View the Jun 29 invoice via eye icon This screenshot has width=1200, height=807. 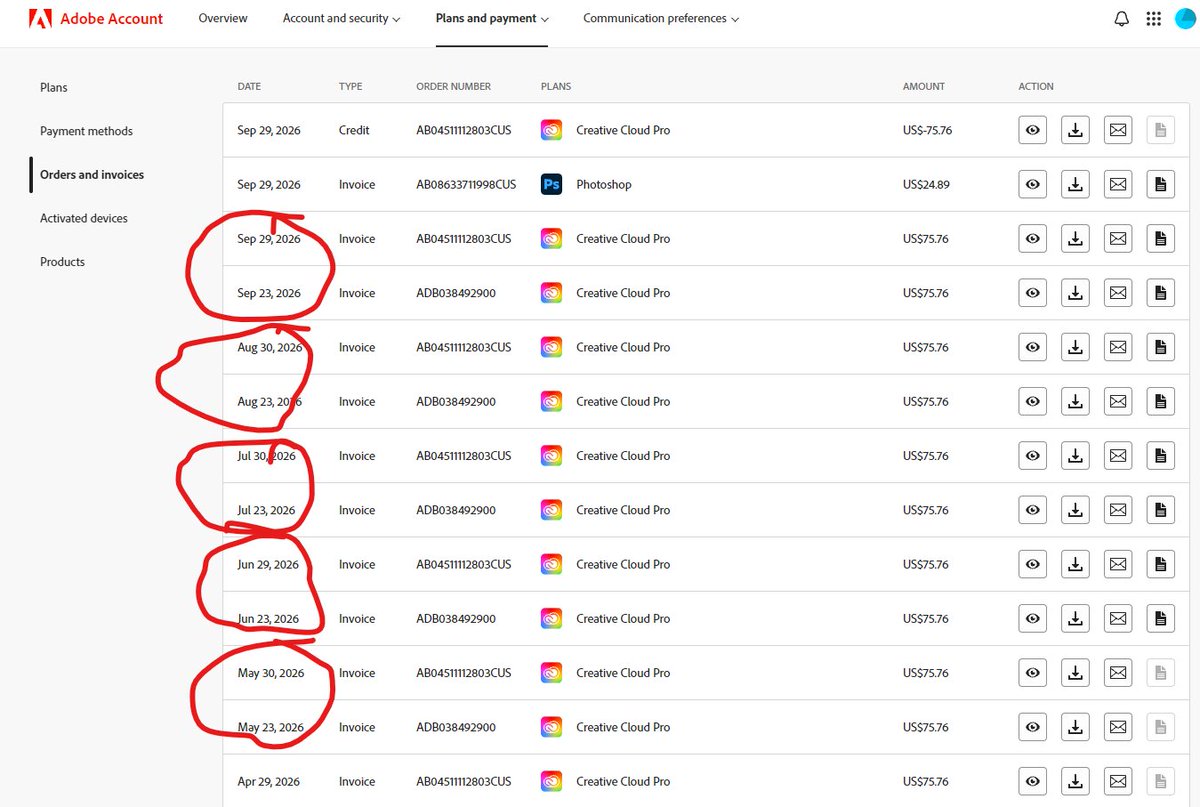click(1033, 564)
